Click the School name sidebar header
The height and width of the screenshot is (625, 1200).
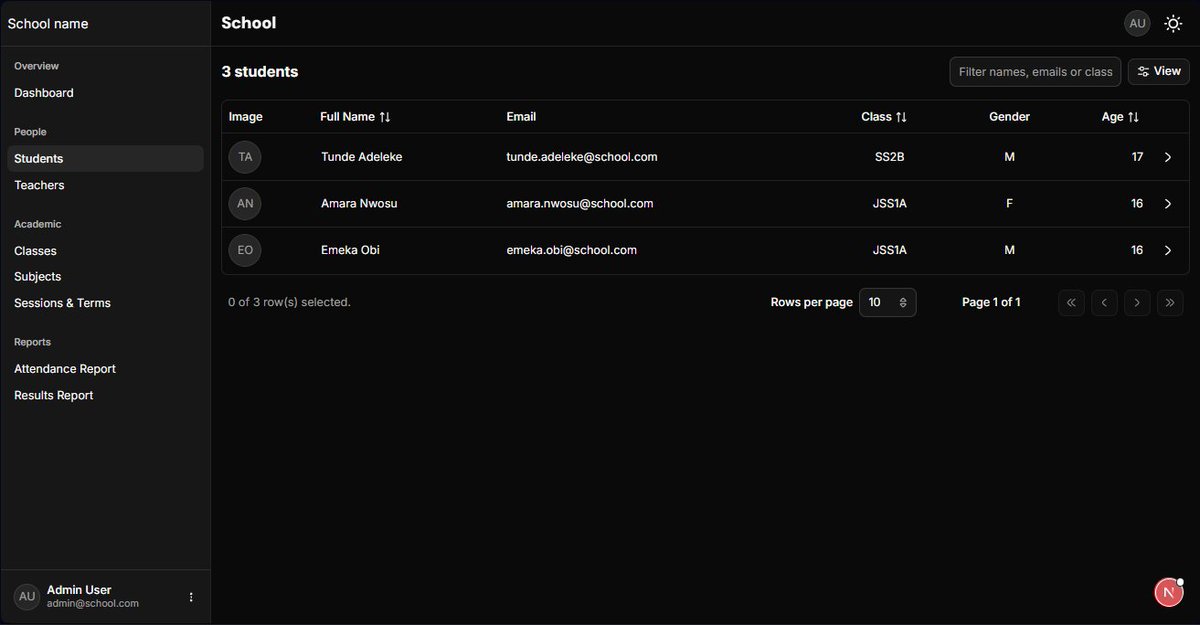48,23
